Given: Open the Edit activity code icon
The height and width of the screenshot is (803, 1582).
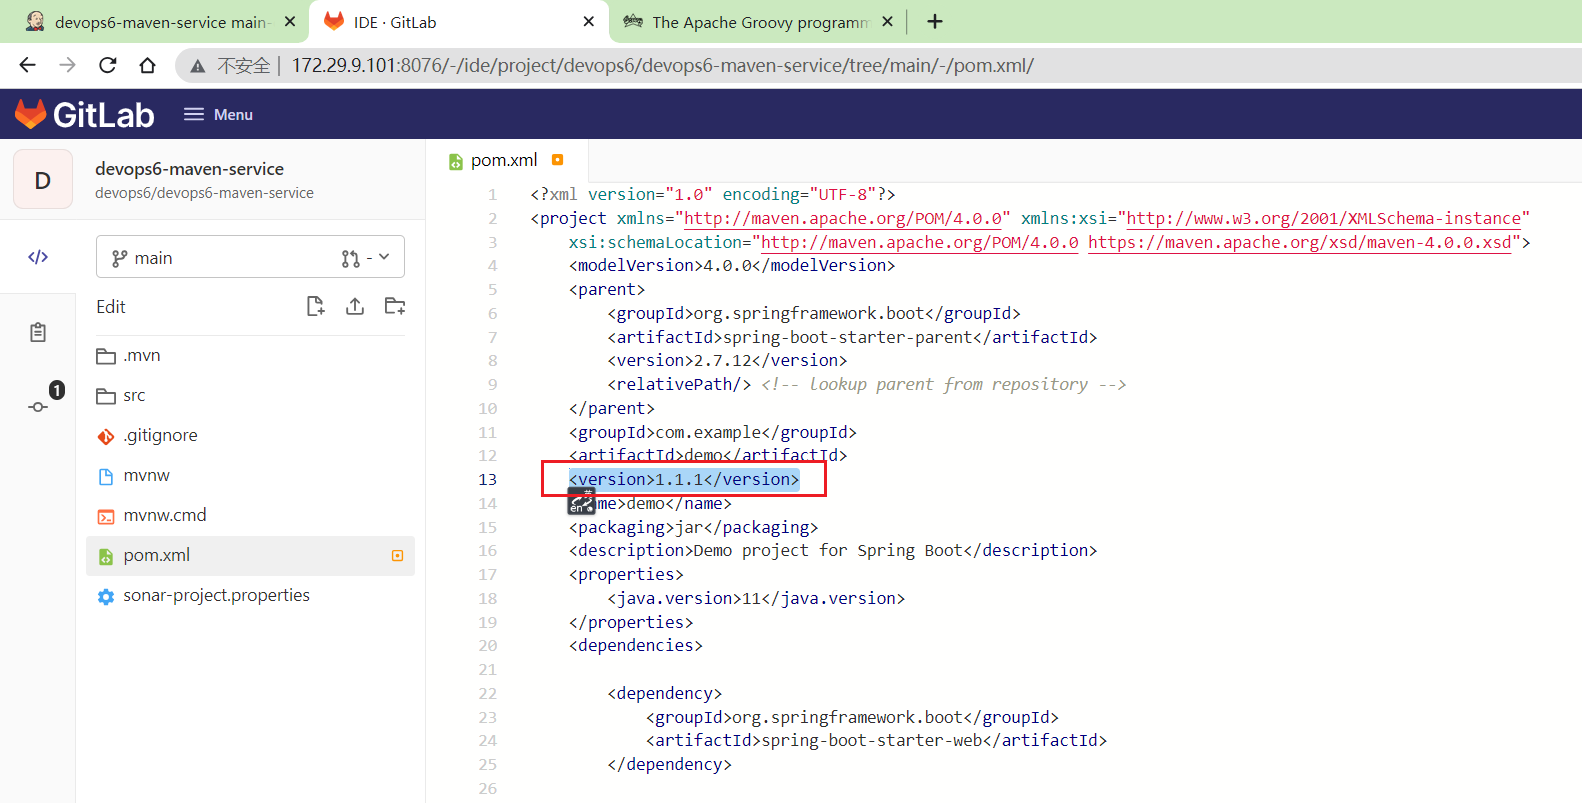Looking at the screenshot, I should [38, 257].
